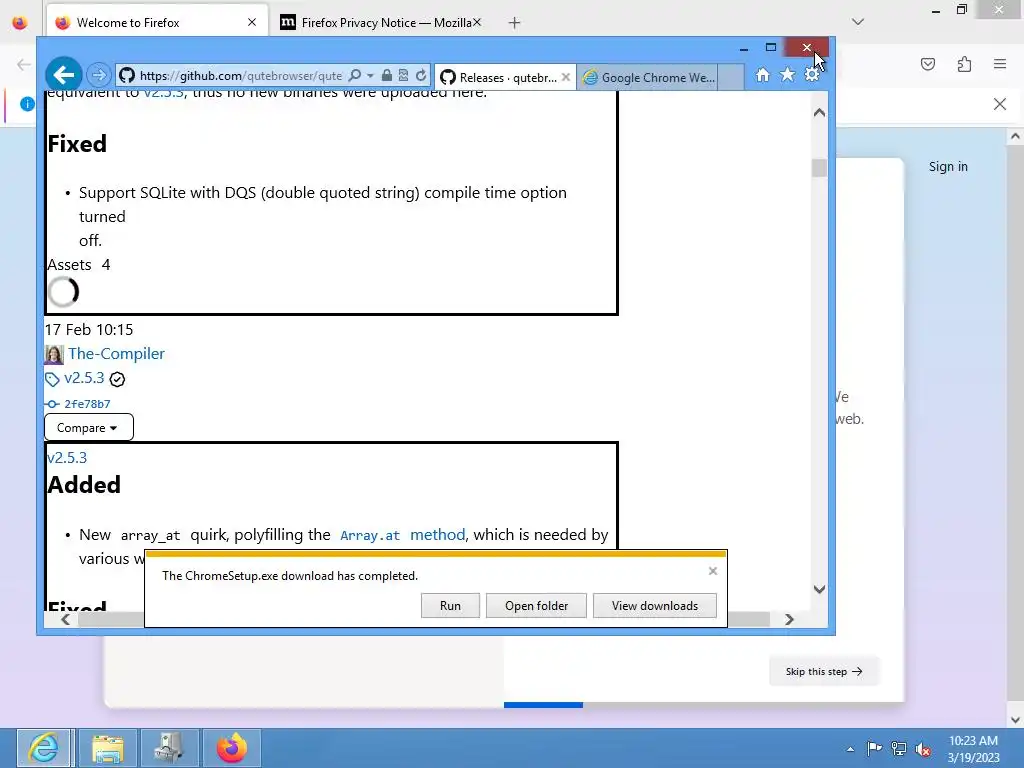Run the downloaded ChromeSetup.exe

pyautogui.click(x=450, y=605)
